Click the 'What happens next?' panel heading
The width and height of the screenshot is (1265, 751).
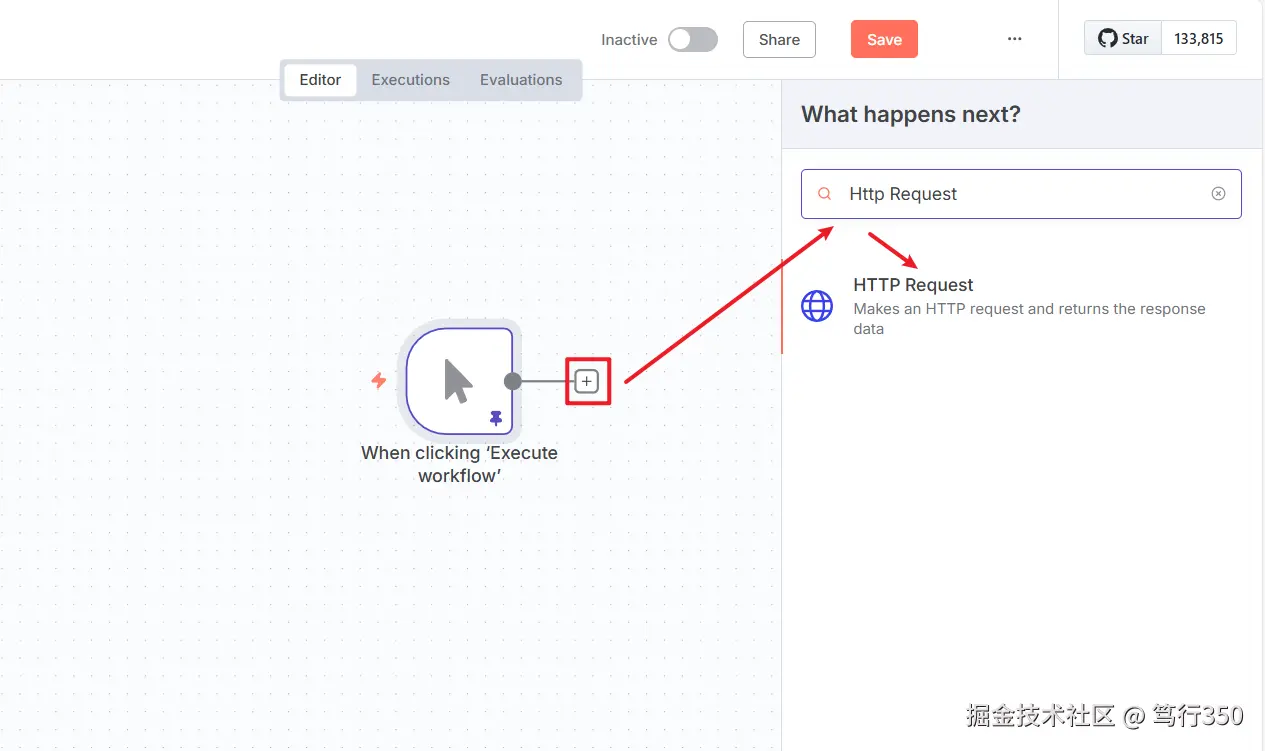911,114
